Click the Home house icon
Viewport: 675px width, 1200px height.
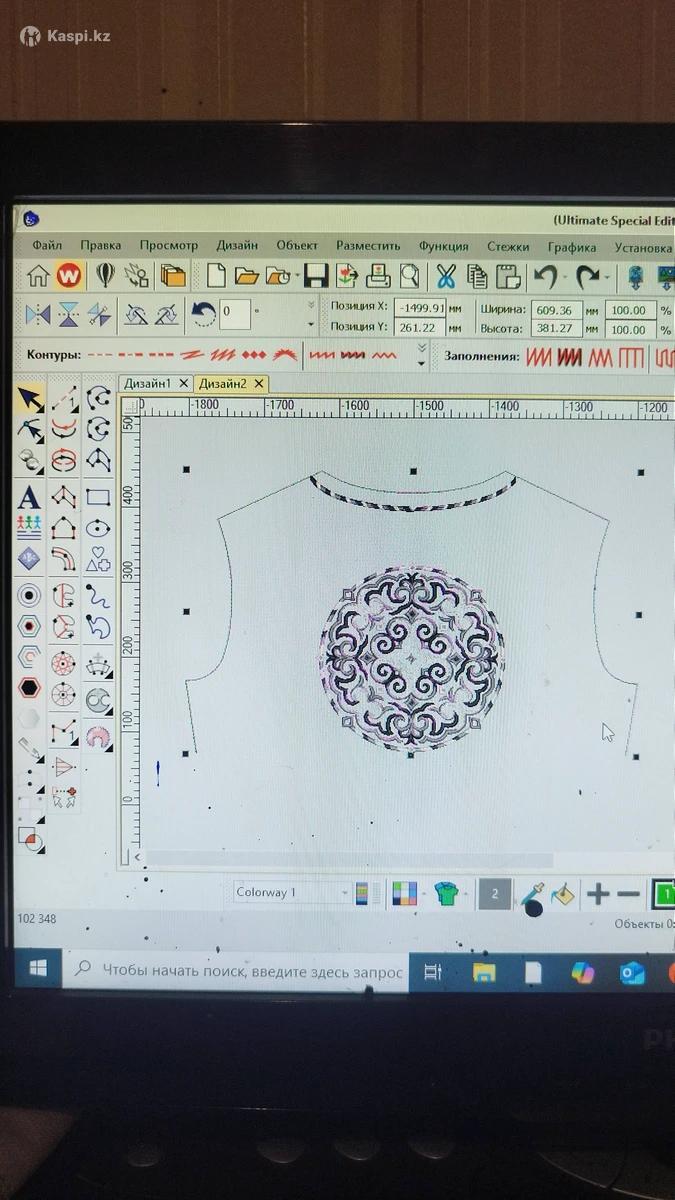coord(38,275)
